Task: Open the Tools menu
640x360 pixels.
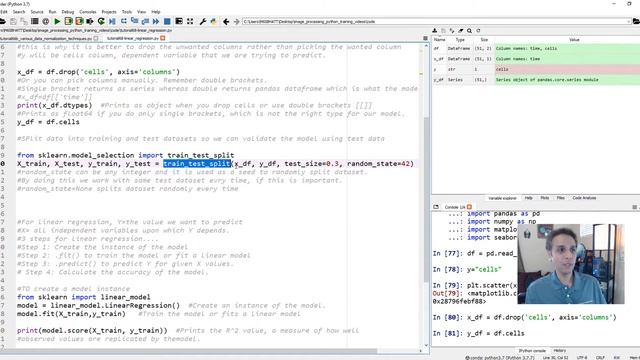Action: tap(127, 12)
